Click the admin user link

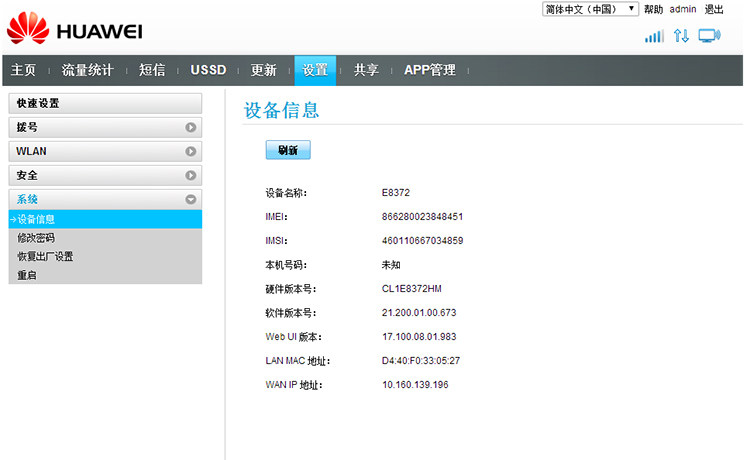click(683, 9)
